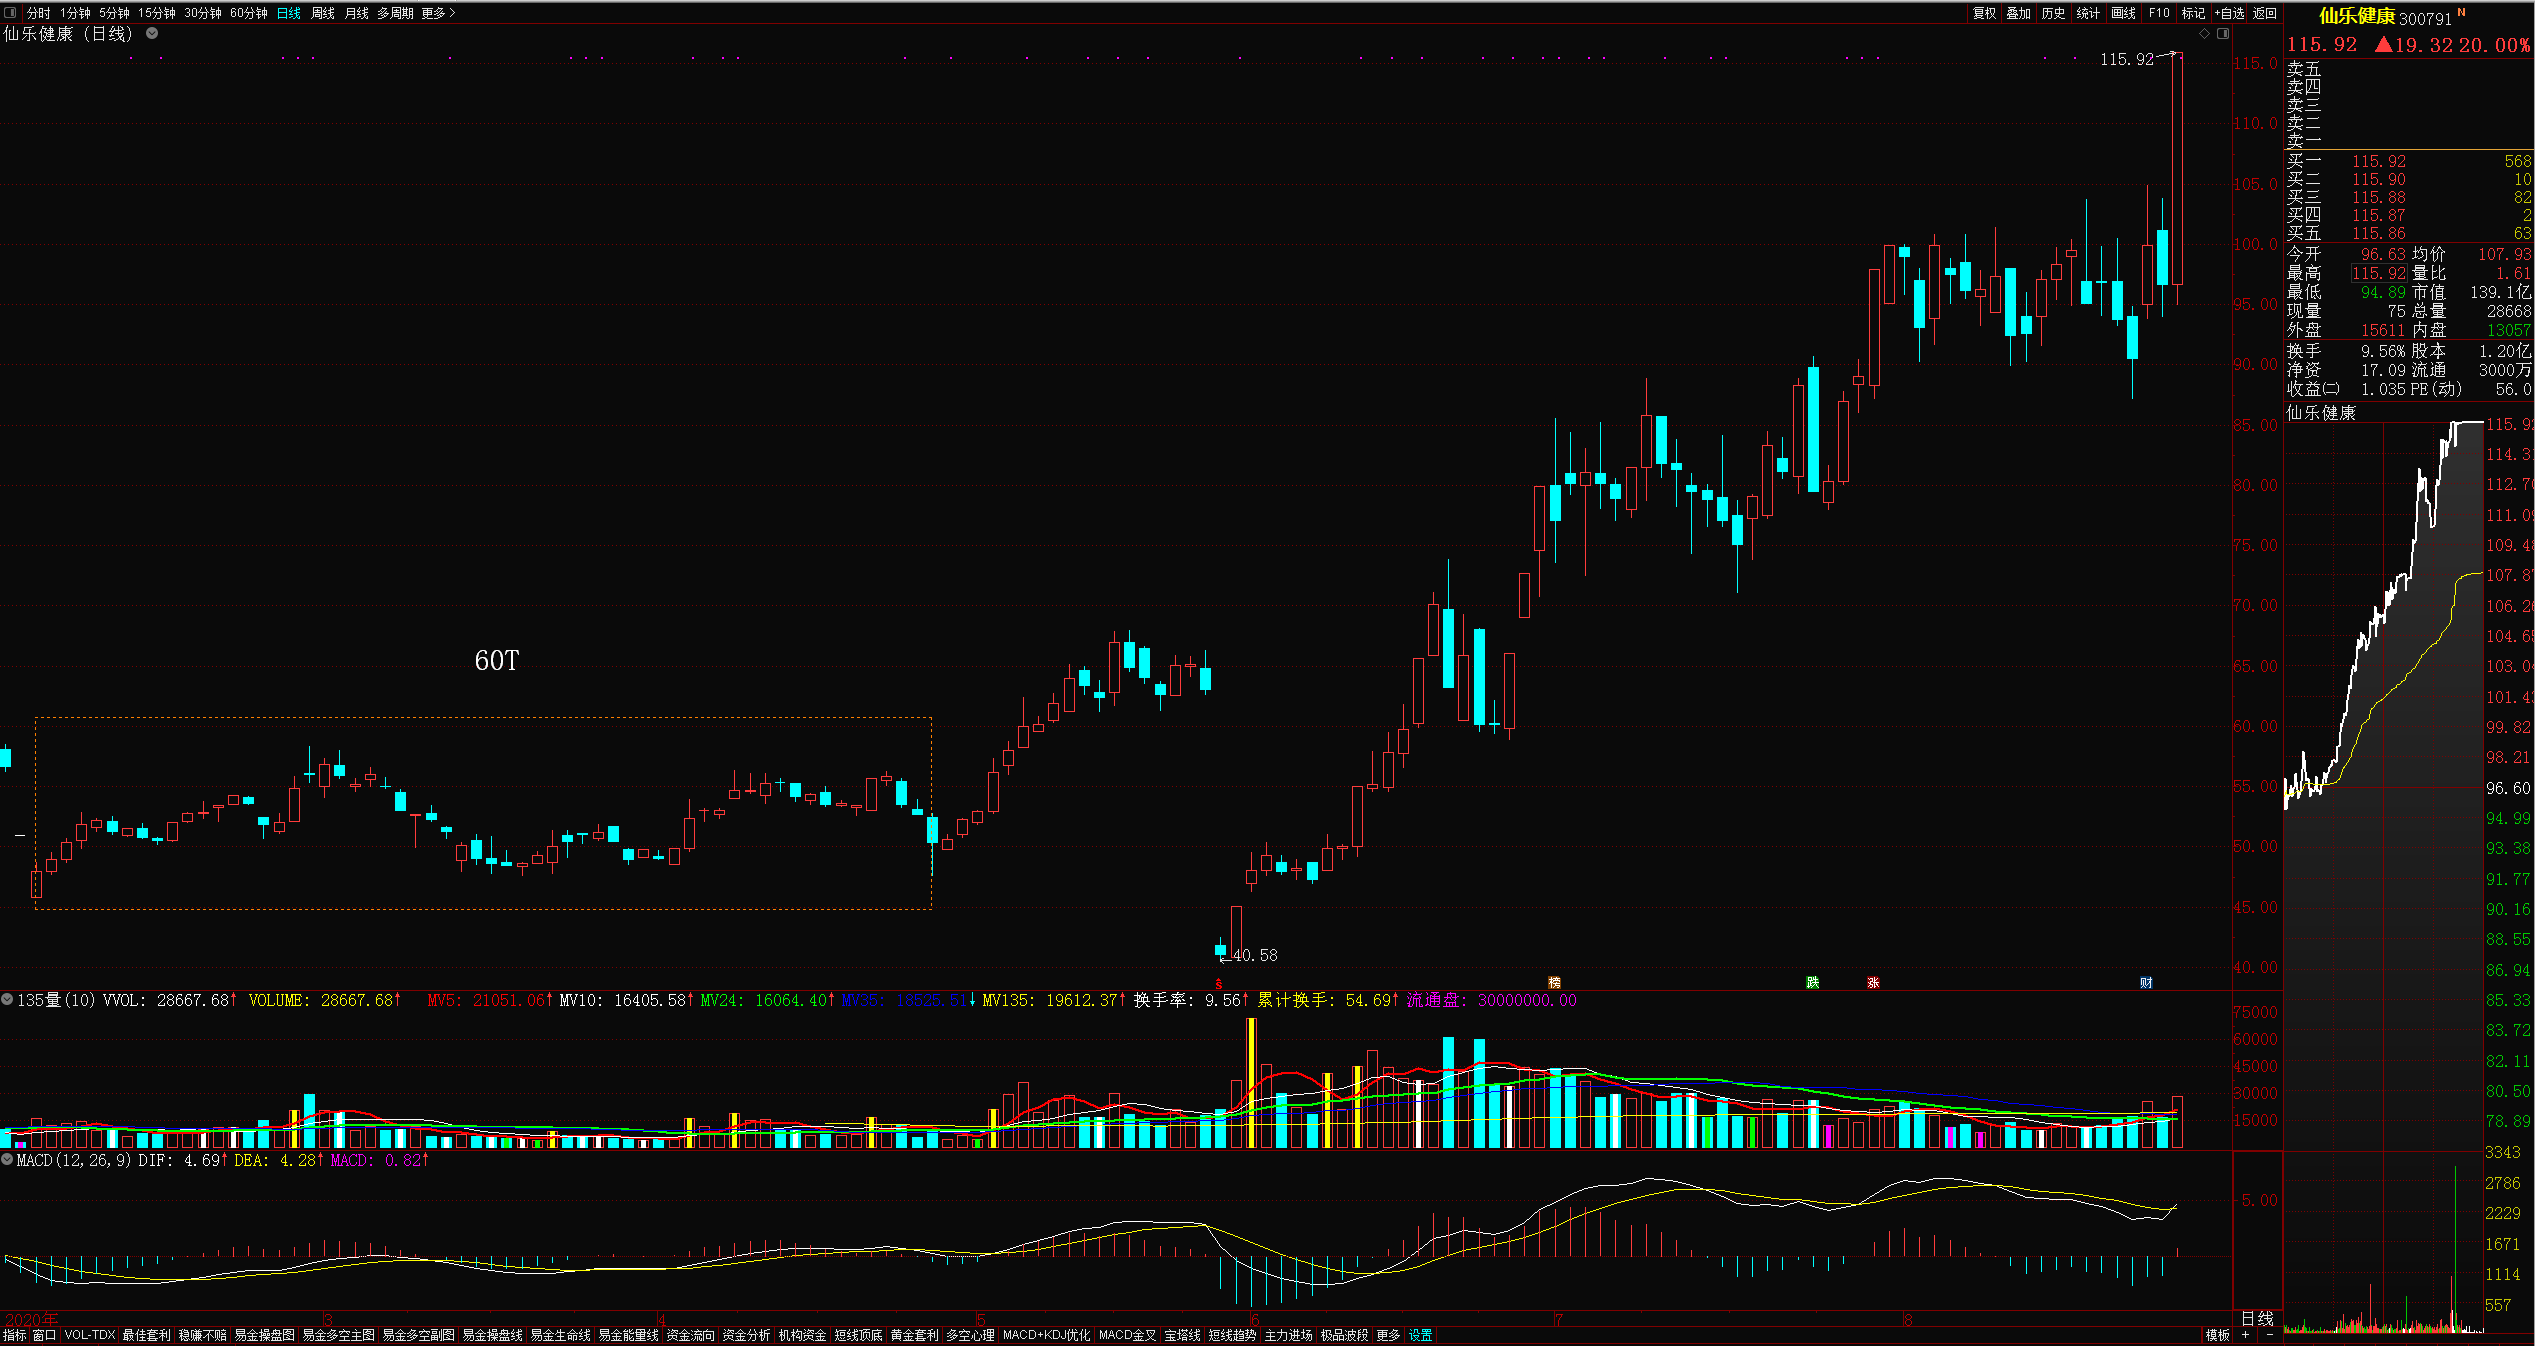Open the 多周期 multi-period view
Viewport: 2535px width, 1346px height.
click(x=395, y=13)
